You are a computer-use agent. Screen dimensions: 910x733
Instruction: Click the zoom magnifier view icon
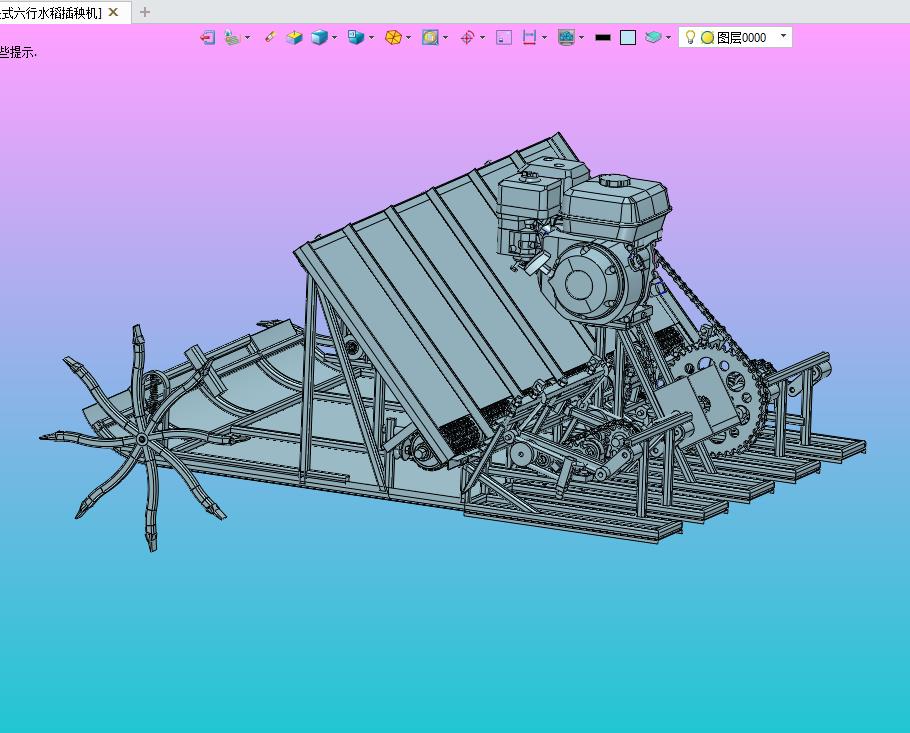(430, 37)
